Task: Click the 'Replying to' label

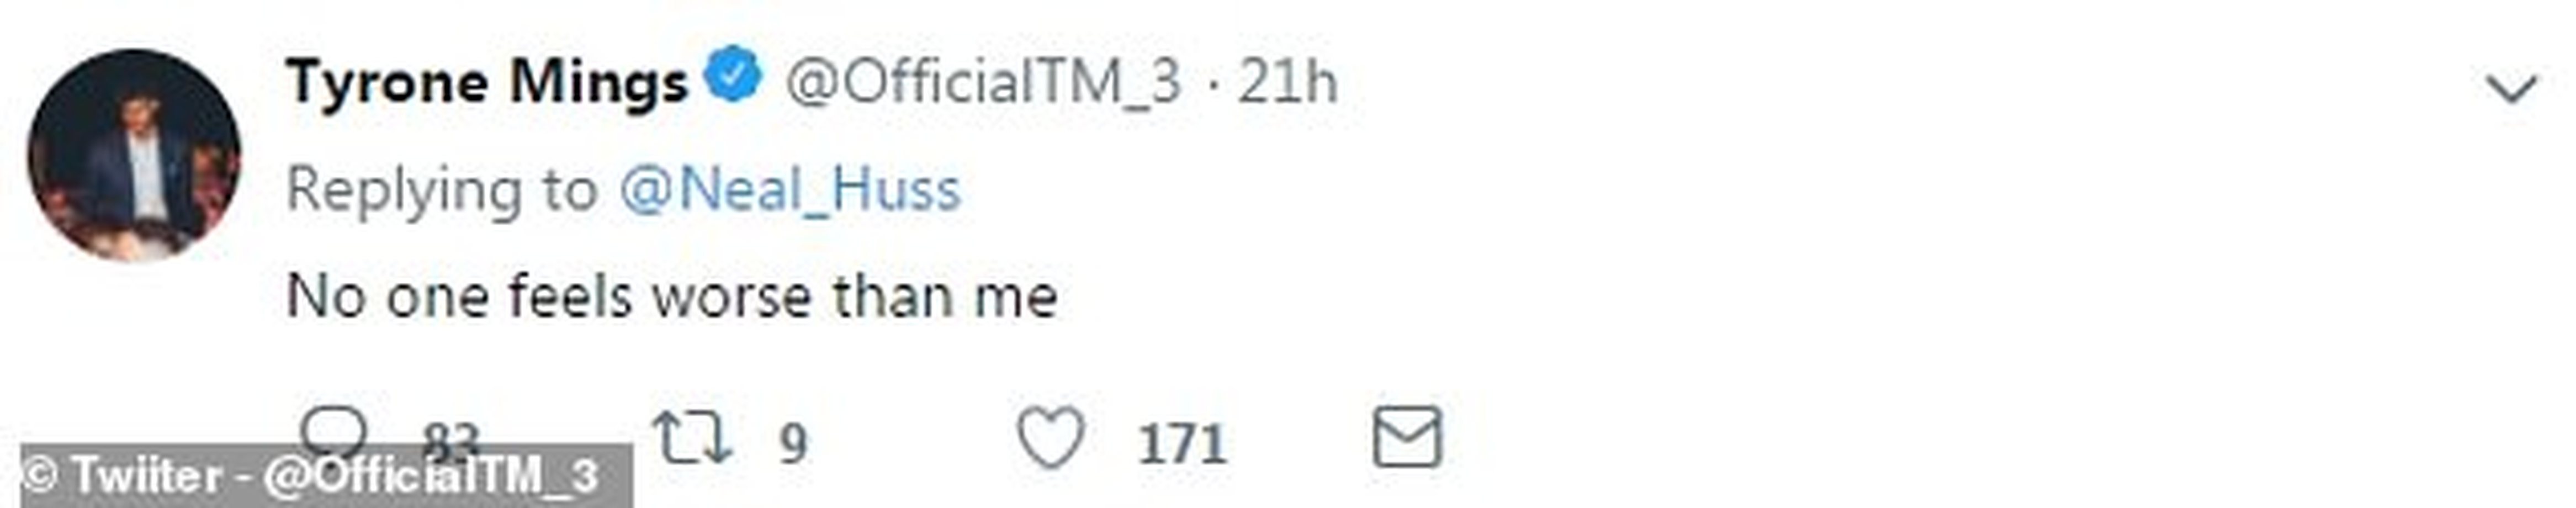Action: [x=442, y=190]
